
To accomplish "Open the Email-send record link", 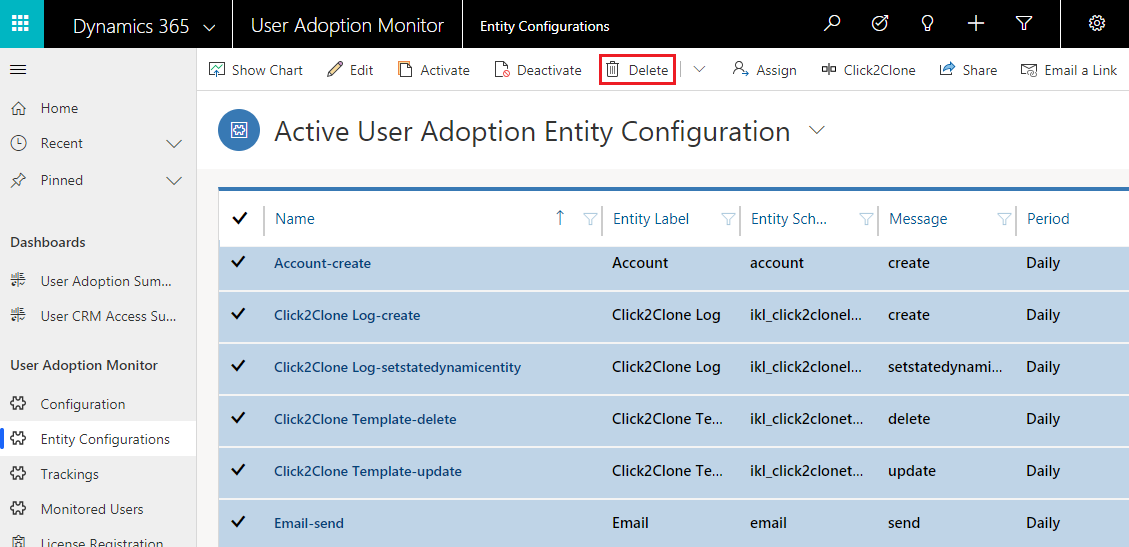I will click(309, 523).
